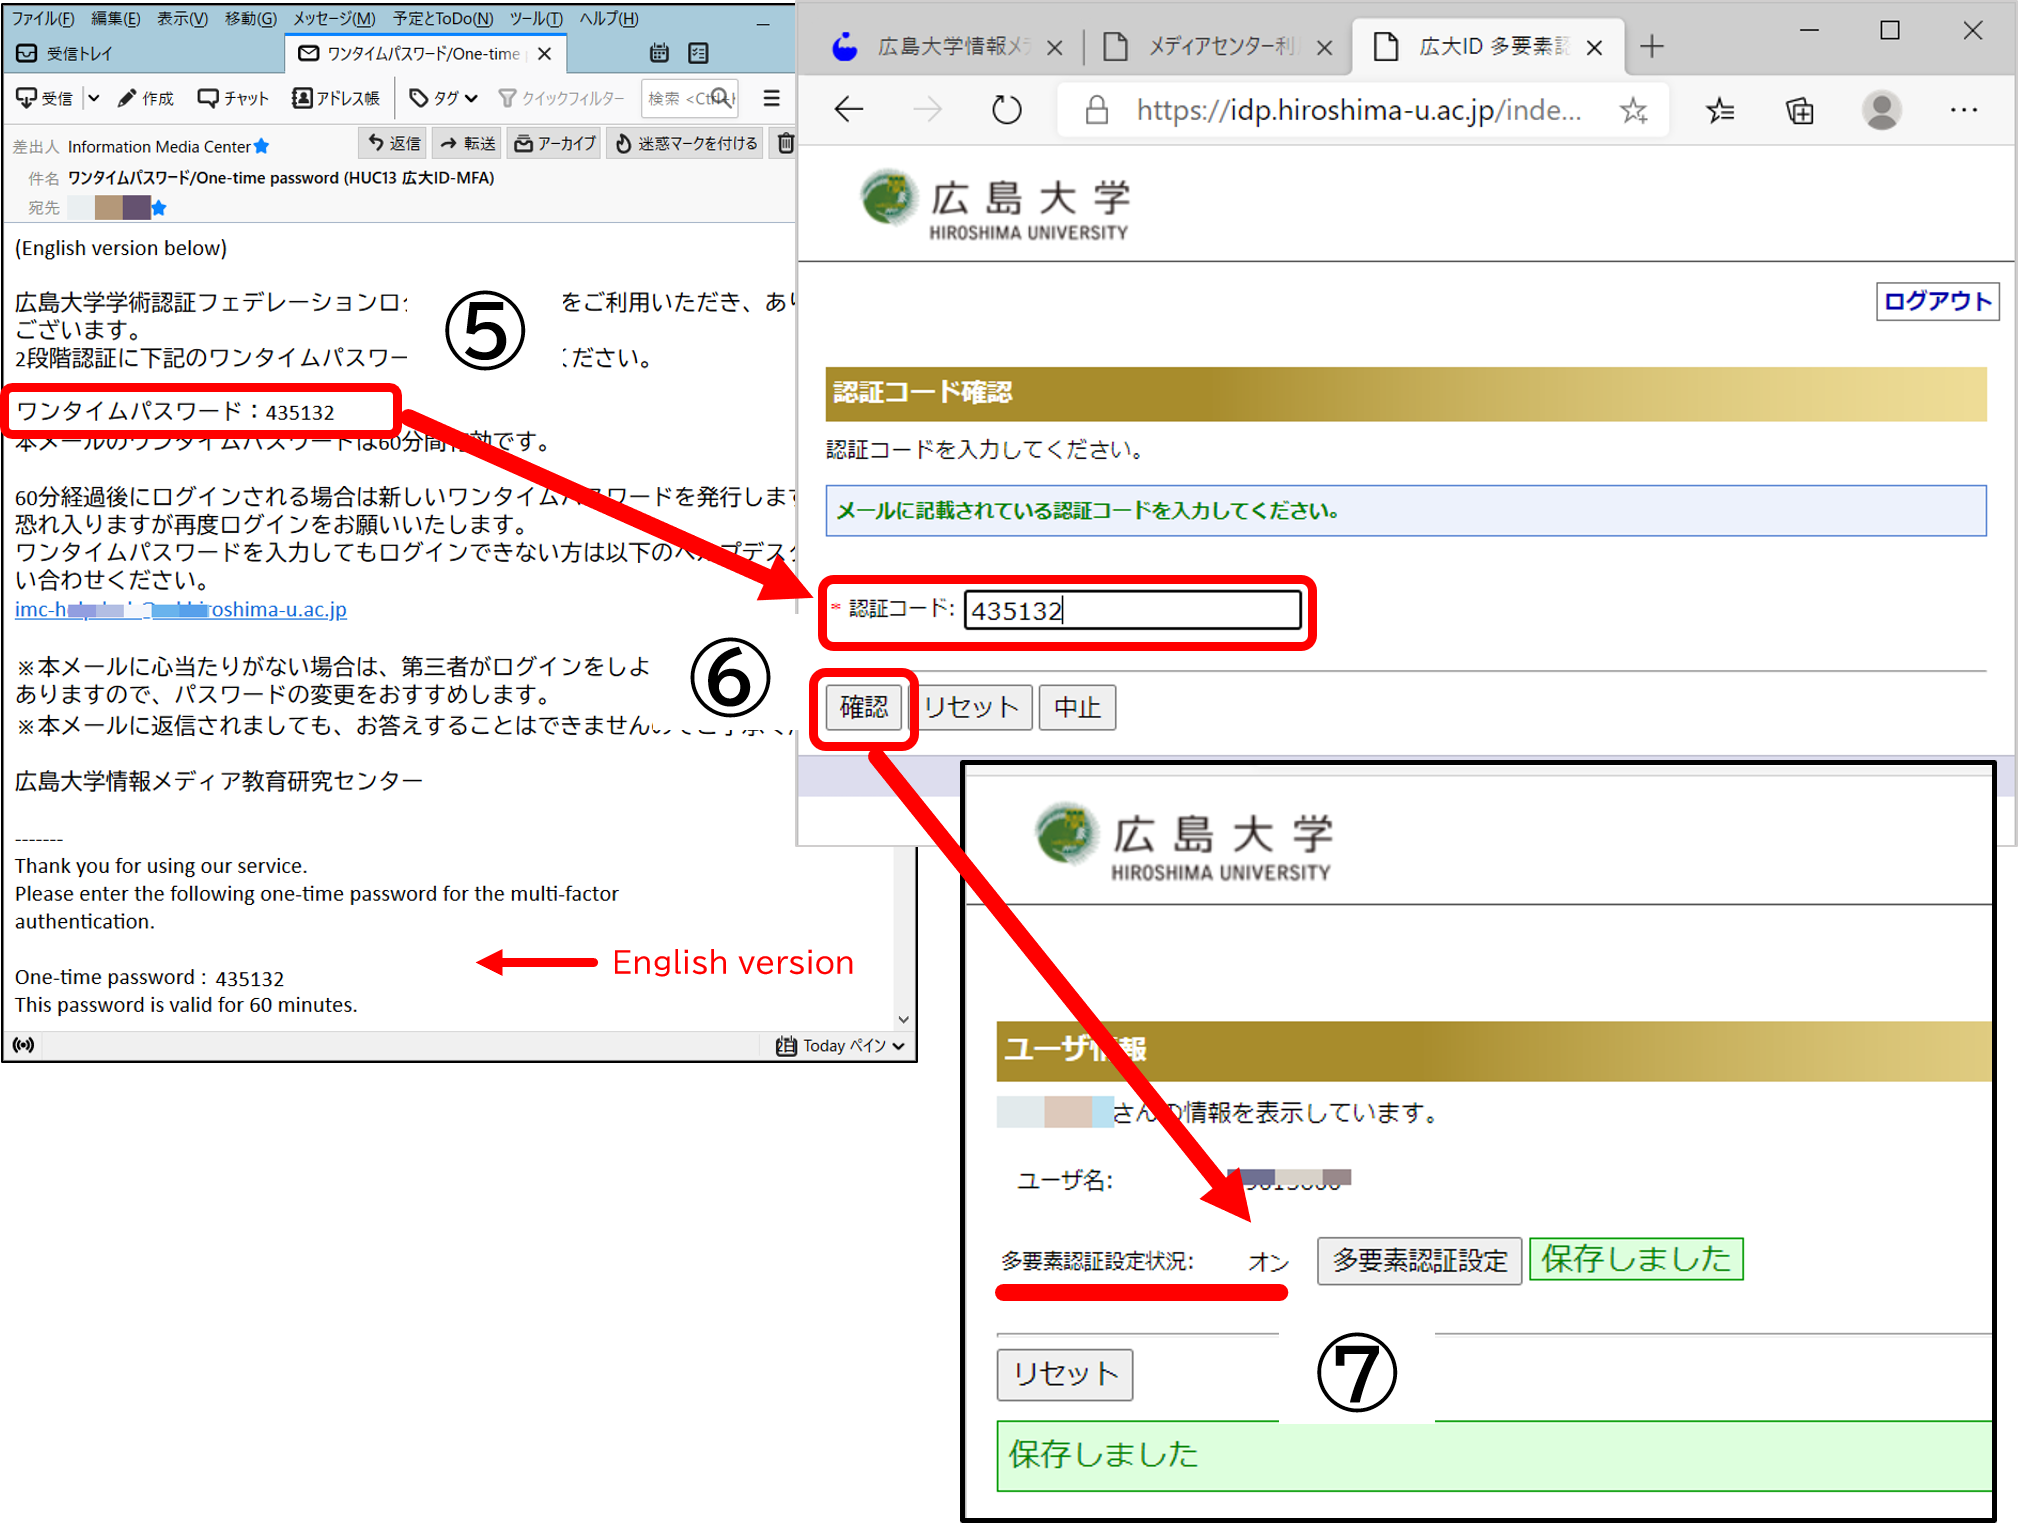Open a new browser tab

(x=1652, y=47)
